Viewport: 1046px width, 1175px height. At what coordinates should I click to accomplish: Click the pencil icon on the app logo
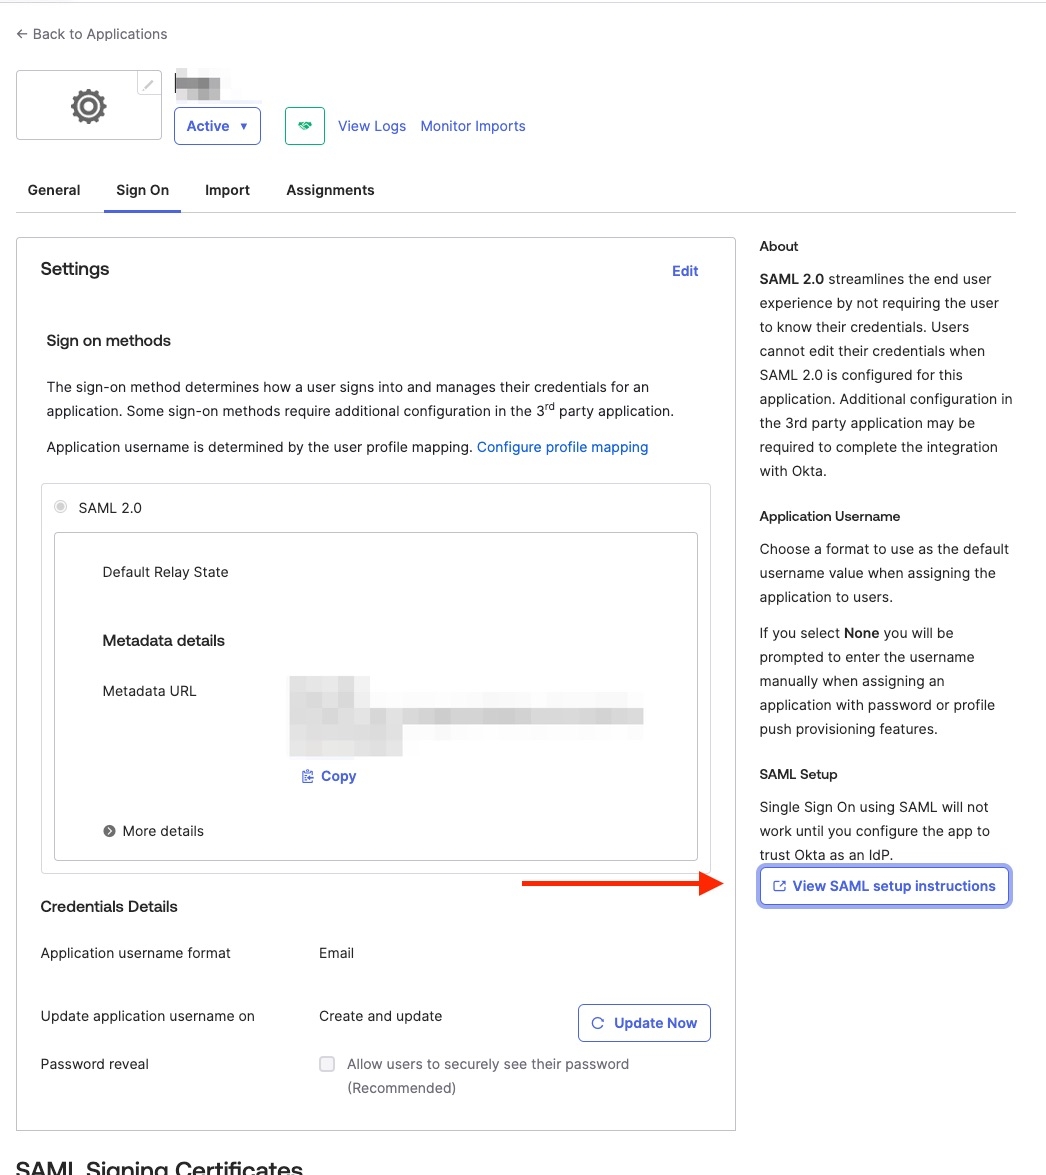click(x=148, y=85)
